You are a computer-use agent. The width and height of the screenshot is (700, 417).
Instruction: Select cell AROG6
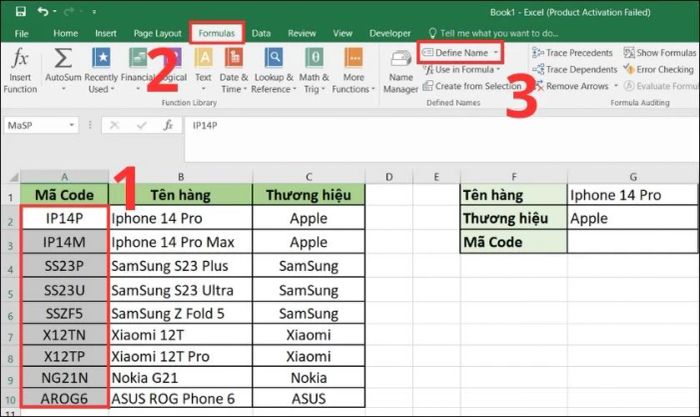click(x=64, y=398)
